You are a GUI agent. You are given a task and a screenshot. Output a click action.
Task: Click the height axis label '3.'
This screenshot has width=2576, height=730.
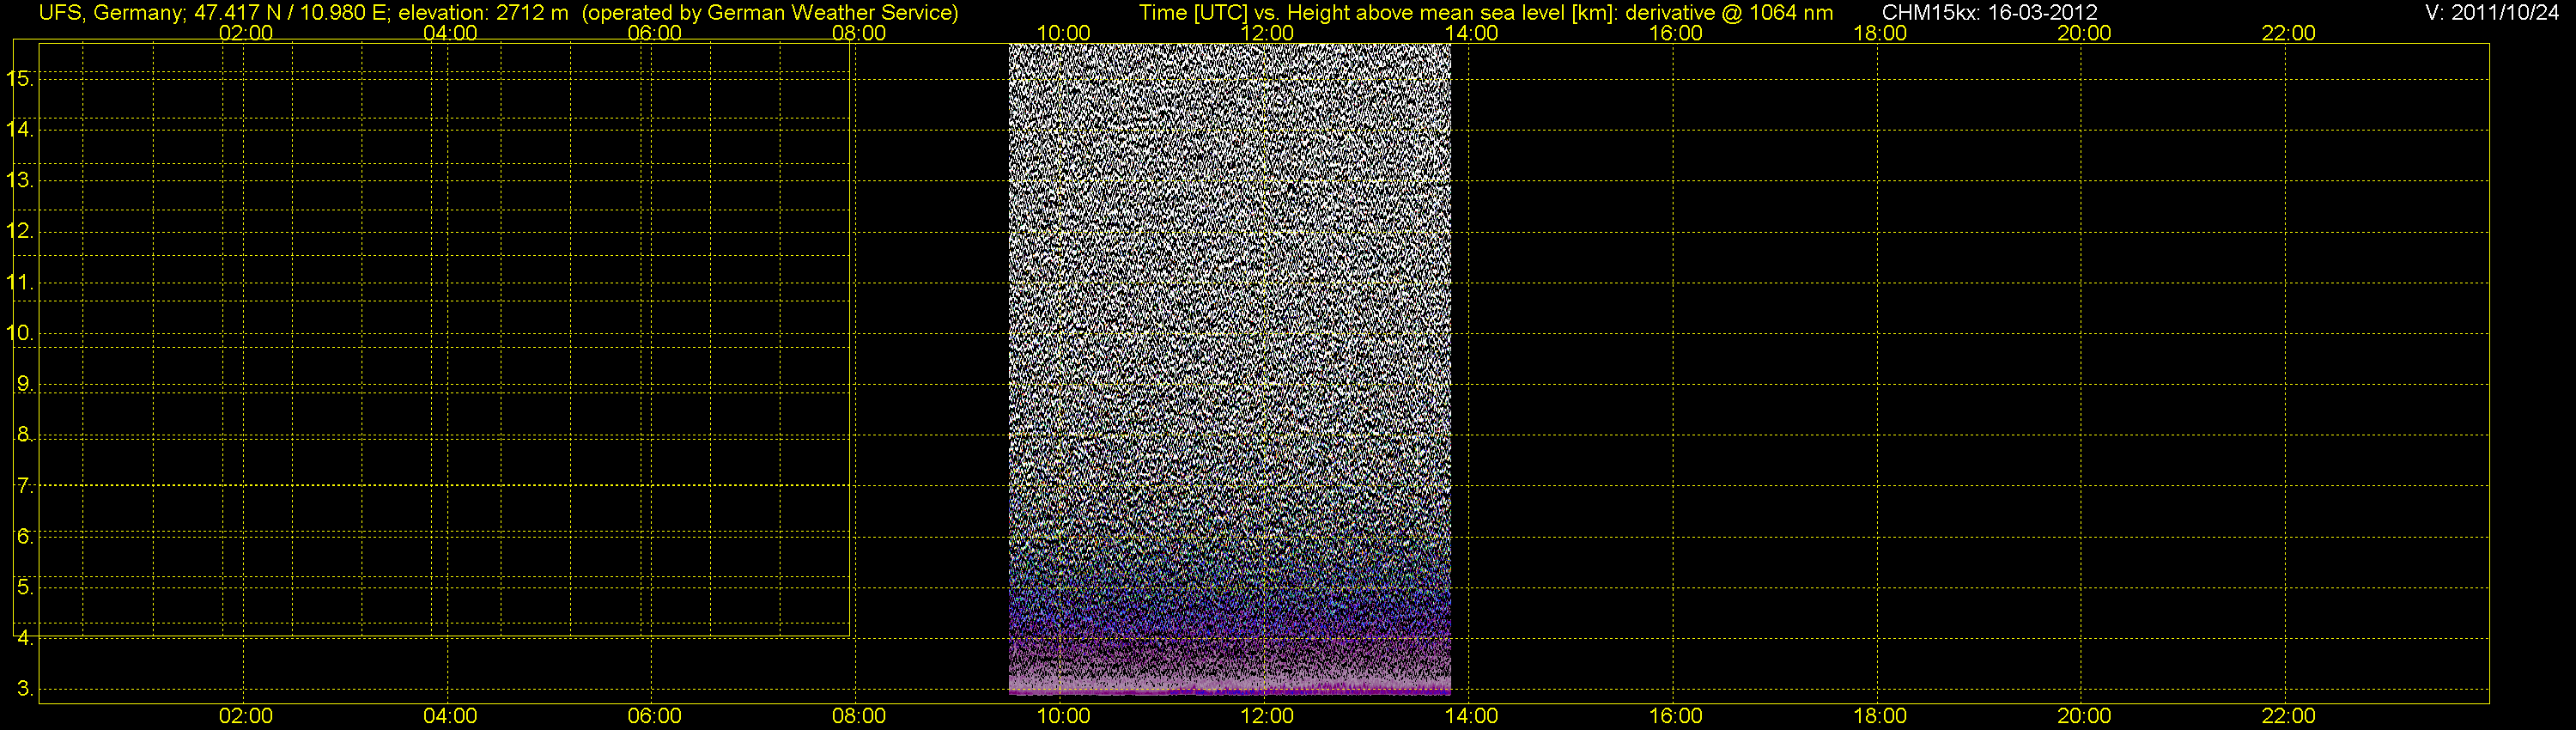coord(24,689)
